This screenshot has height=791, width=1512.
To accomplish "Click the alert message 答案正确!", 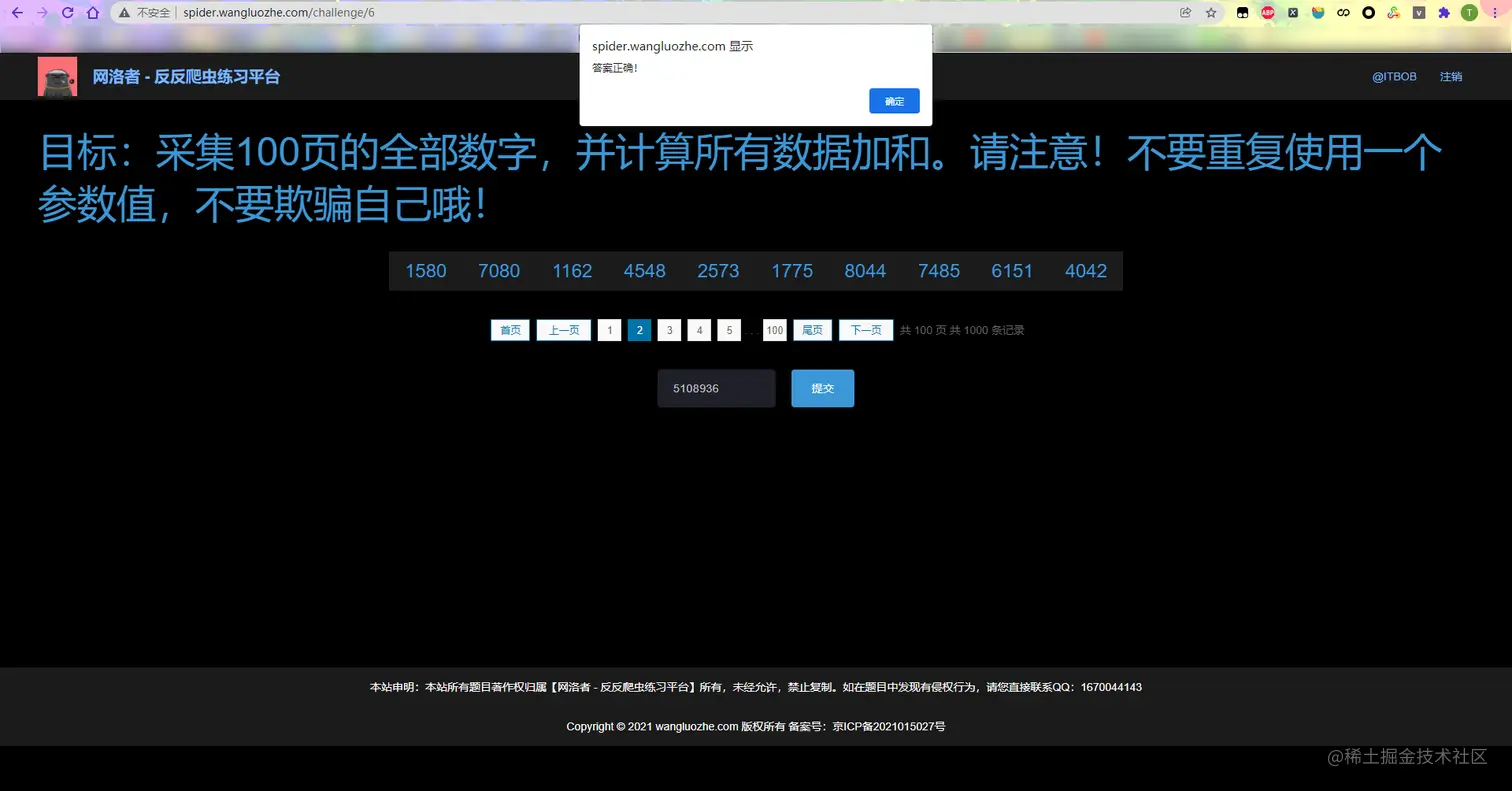I will (x=614, y=68).
